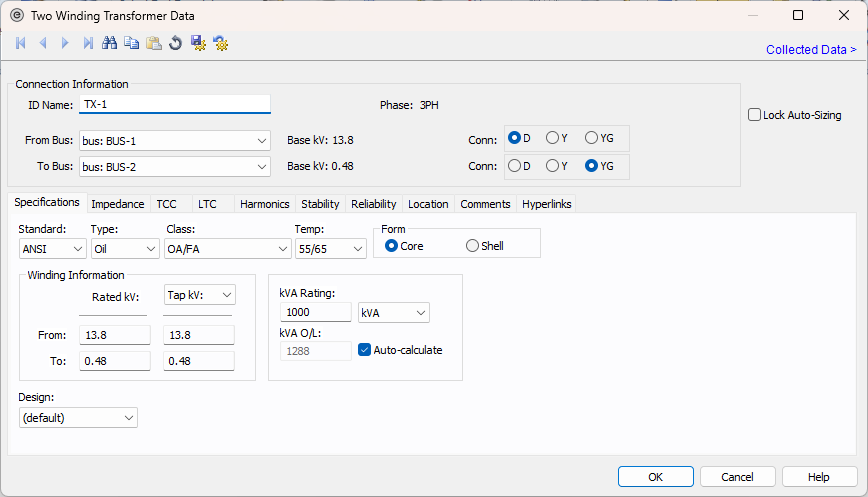Viewport: 868px width, 497px height.
Task: Click the kVA Rating input field
Action: (315, 313)
